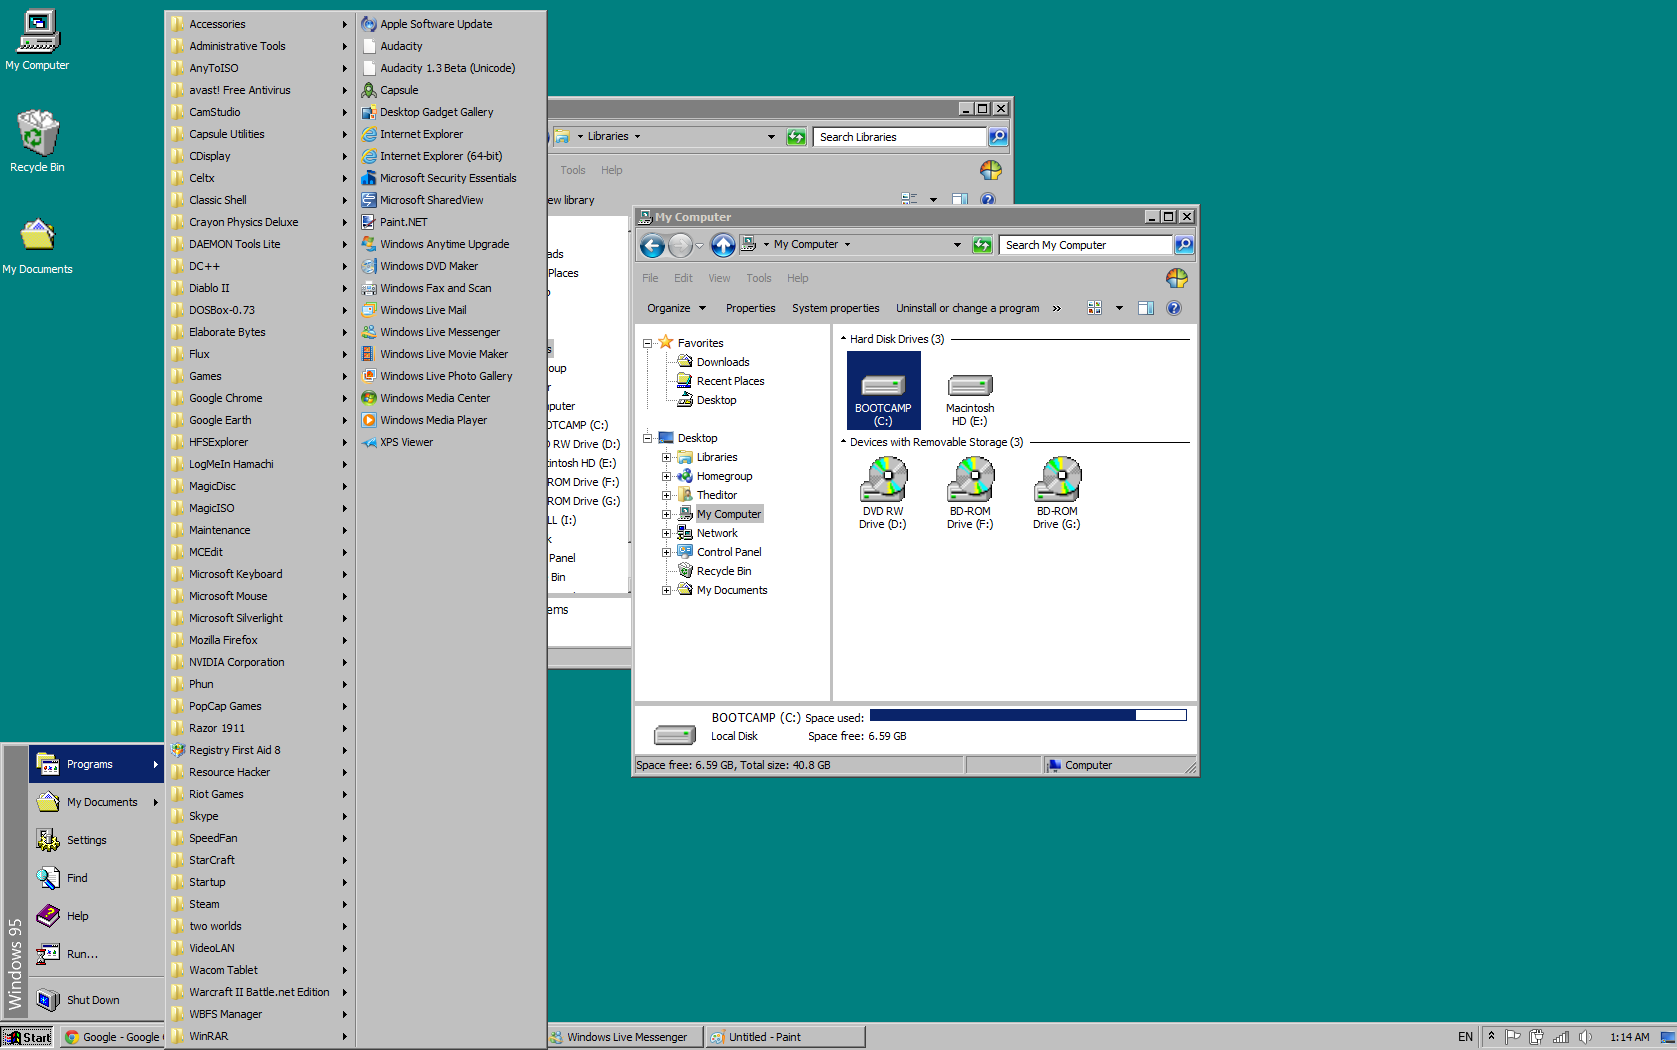The height and width of the screenshot is (1050, 1677).
Task: Click the Search My Computer field
Action: click(x=1085, y=245)
